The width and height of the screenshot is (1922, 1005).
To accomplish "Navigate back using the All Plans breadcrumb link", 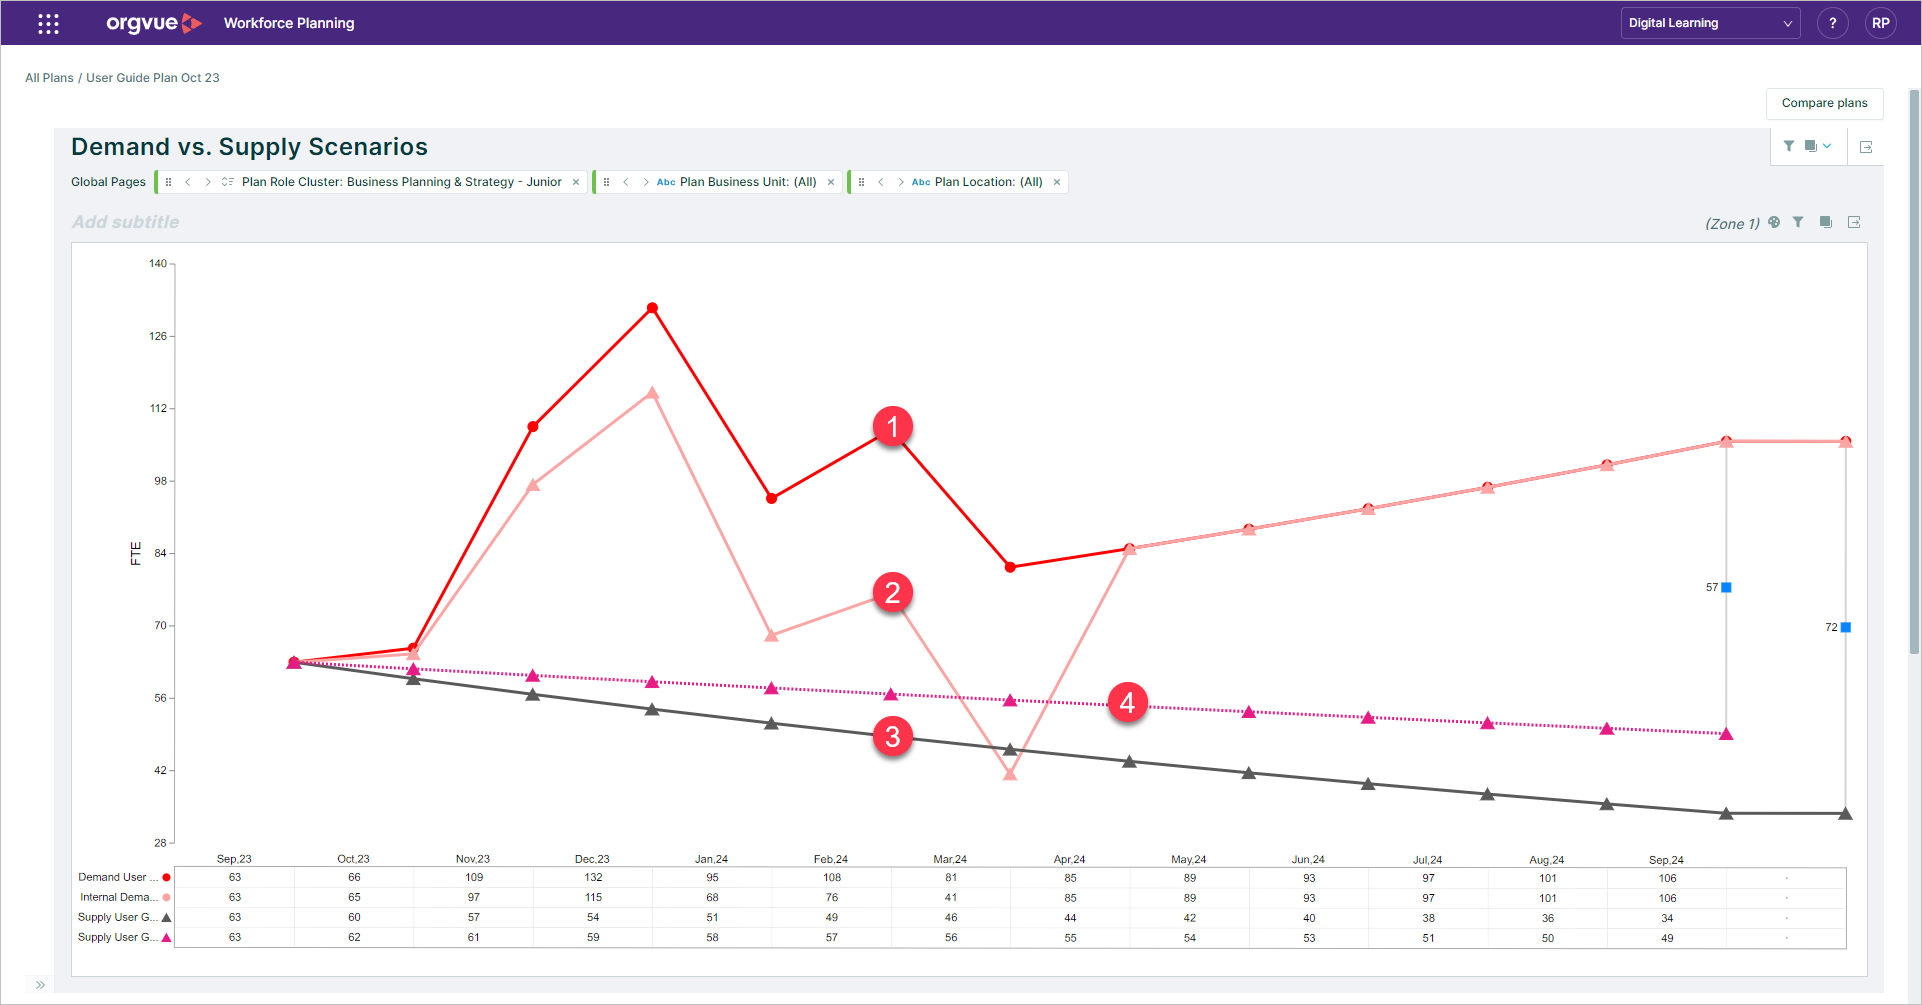I will coord(49,77).
